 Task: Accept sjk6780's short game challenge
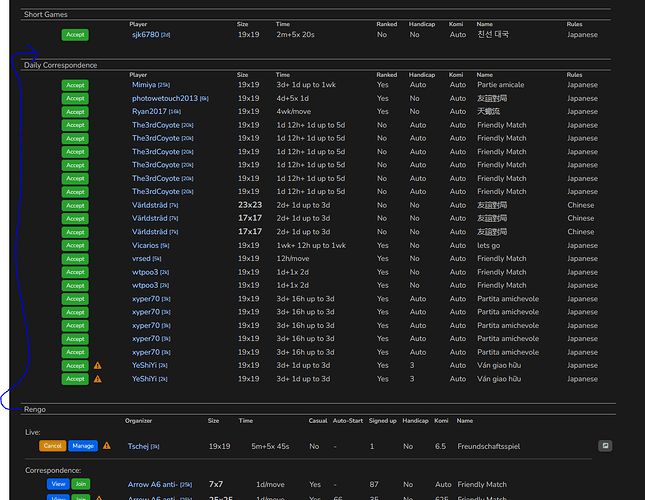75,34
